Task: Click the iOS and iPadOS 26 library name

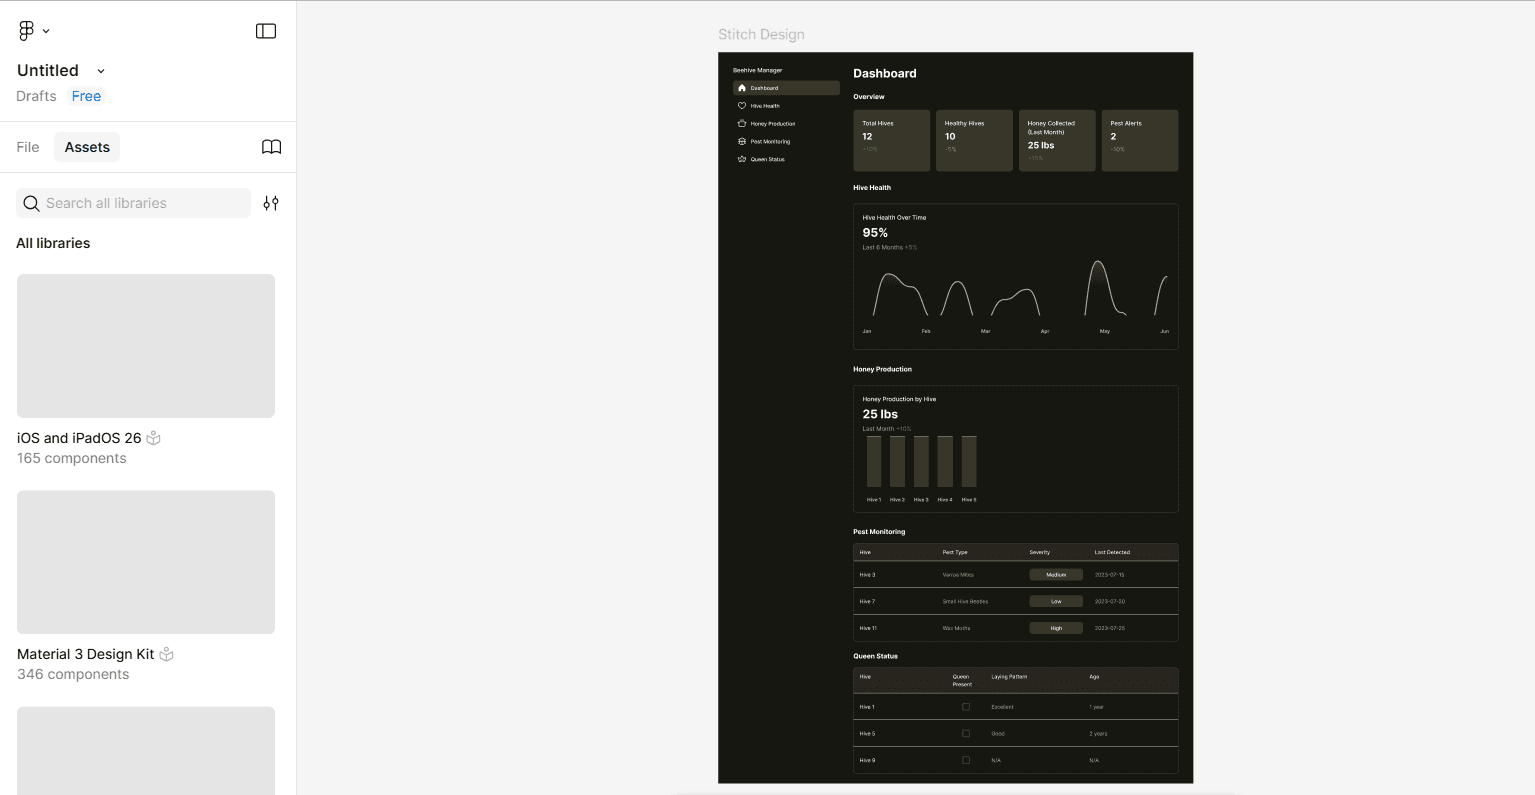Action: pyautogui.click(x=79, y=438)
